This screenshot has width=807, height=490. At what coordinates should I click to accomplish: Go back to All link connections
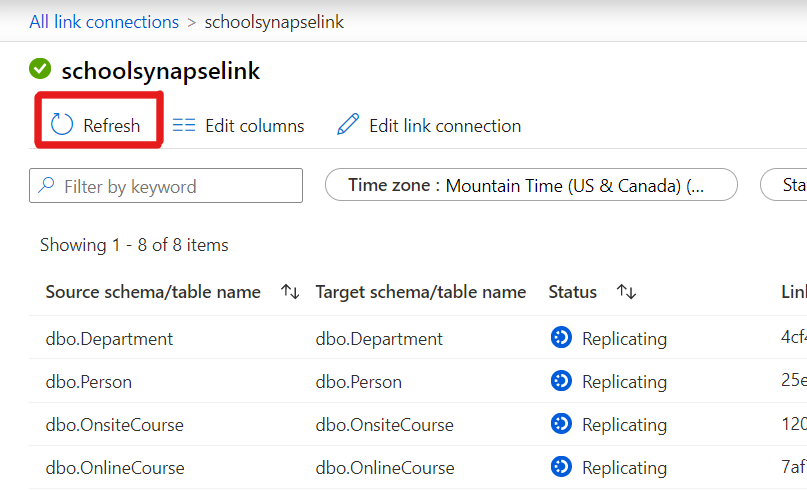(104, 22)
